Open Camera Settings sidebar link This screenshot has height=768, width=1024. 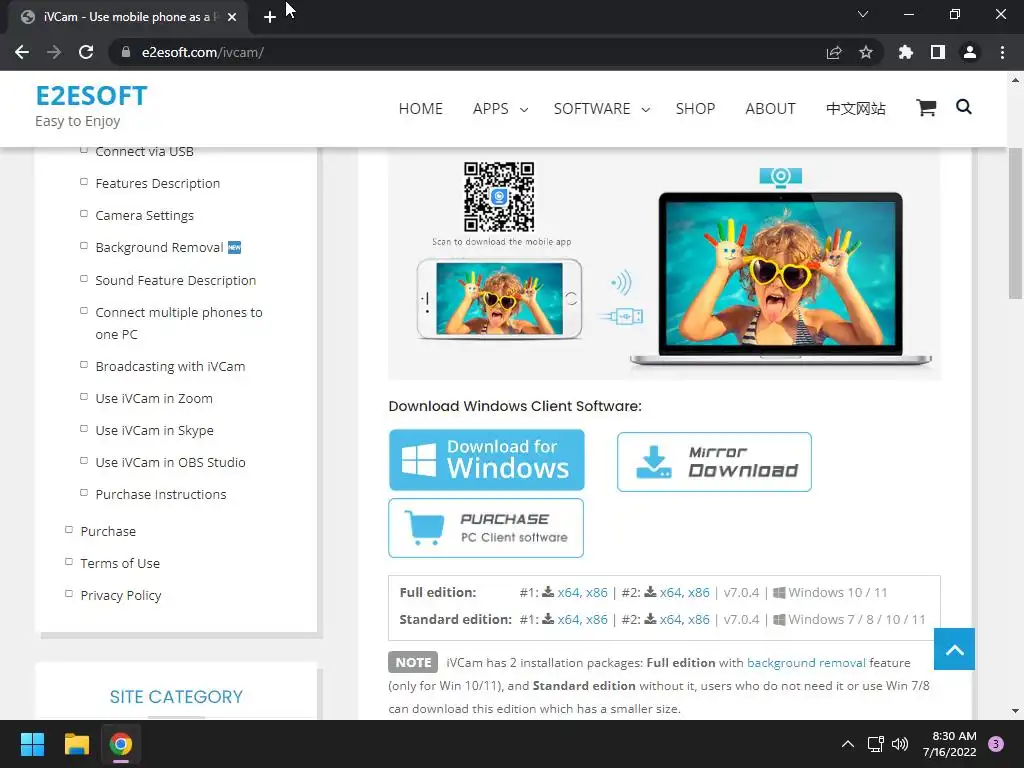(144, 216)
